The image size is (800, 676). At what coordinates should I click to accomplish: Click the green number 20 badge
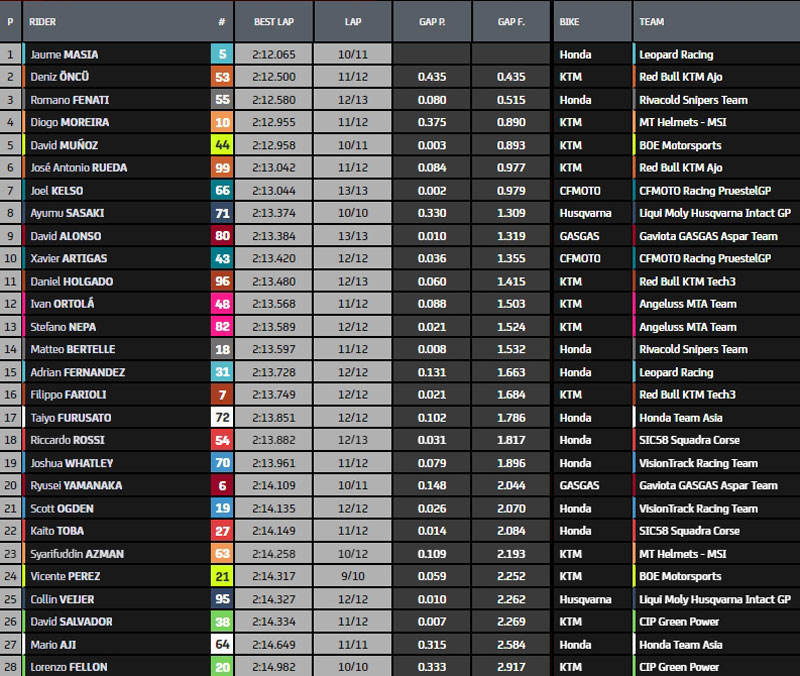pos(221,667)
